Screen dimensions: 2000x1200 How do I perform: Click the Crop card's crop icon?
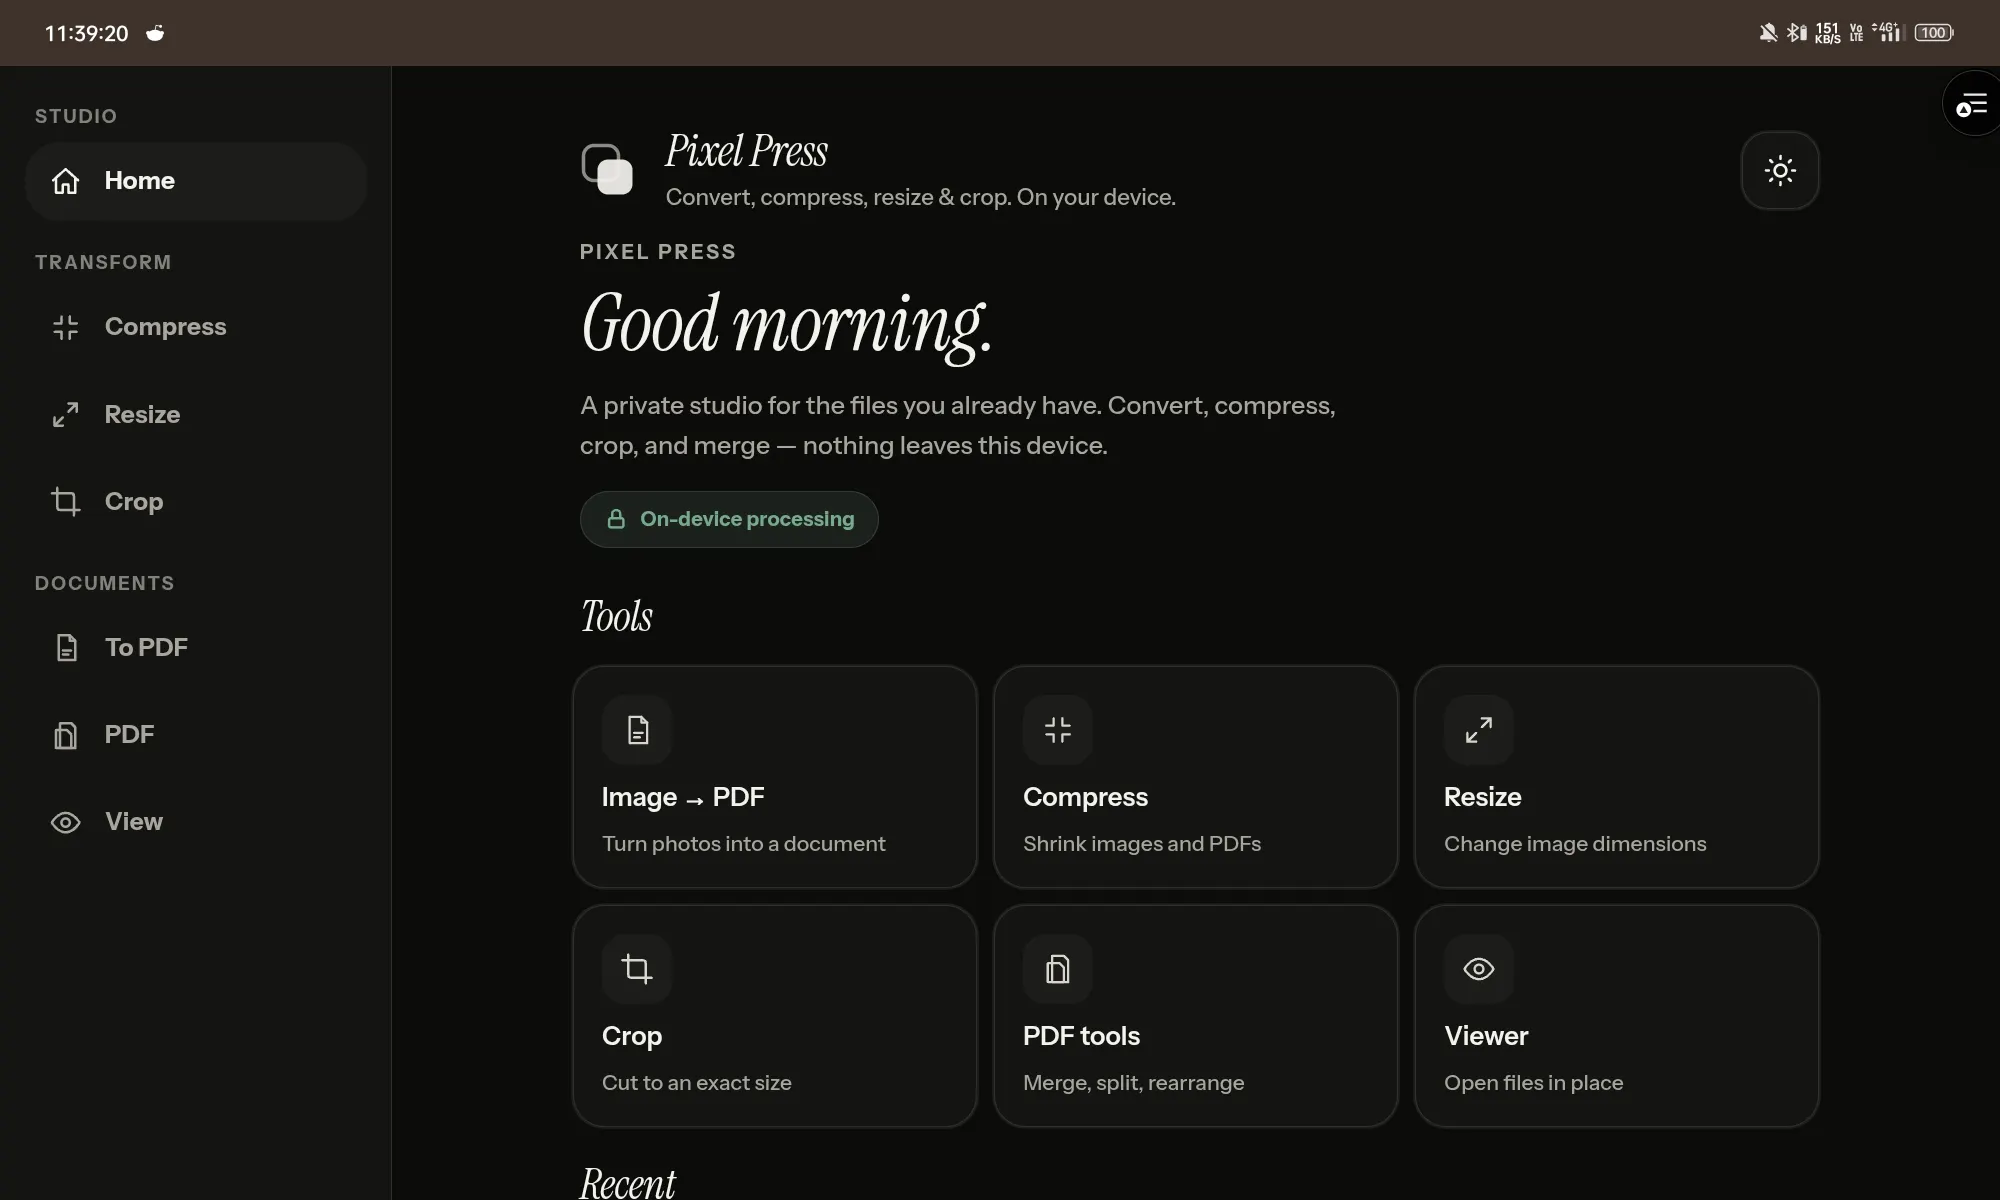click(637, 969)
